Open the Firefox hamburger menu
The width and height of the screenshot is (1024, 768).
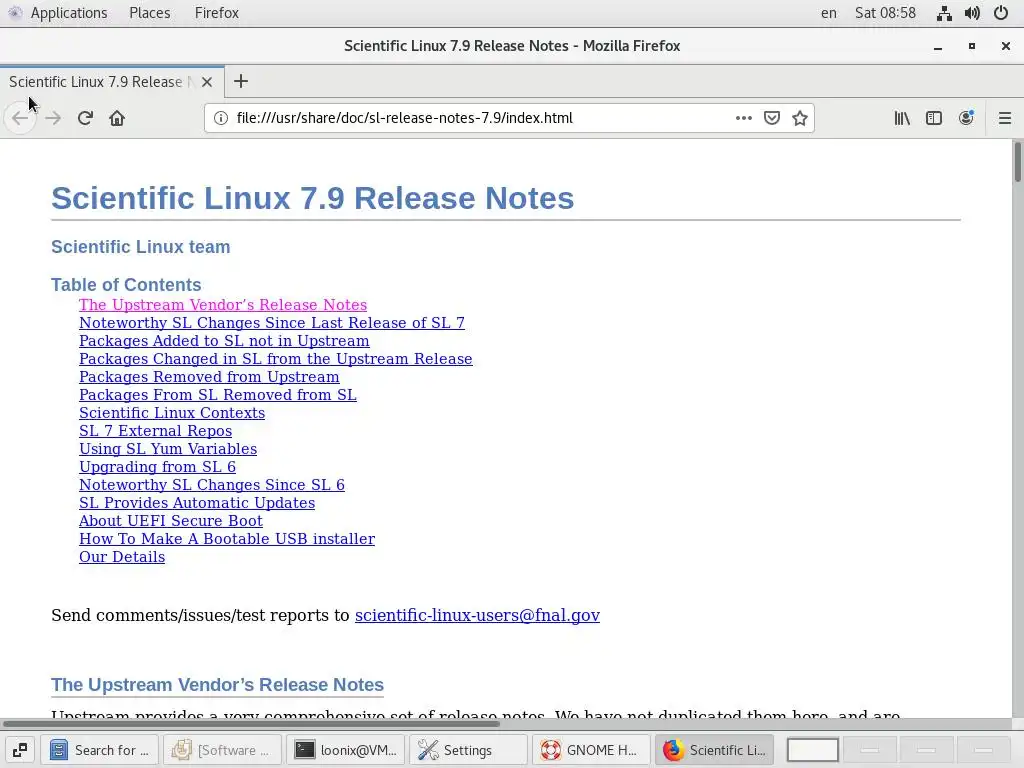(1004, 118)
